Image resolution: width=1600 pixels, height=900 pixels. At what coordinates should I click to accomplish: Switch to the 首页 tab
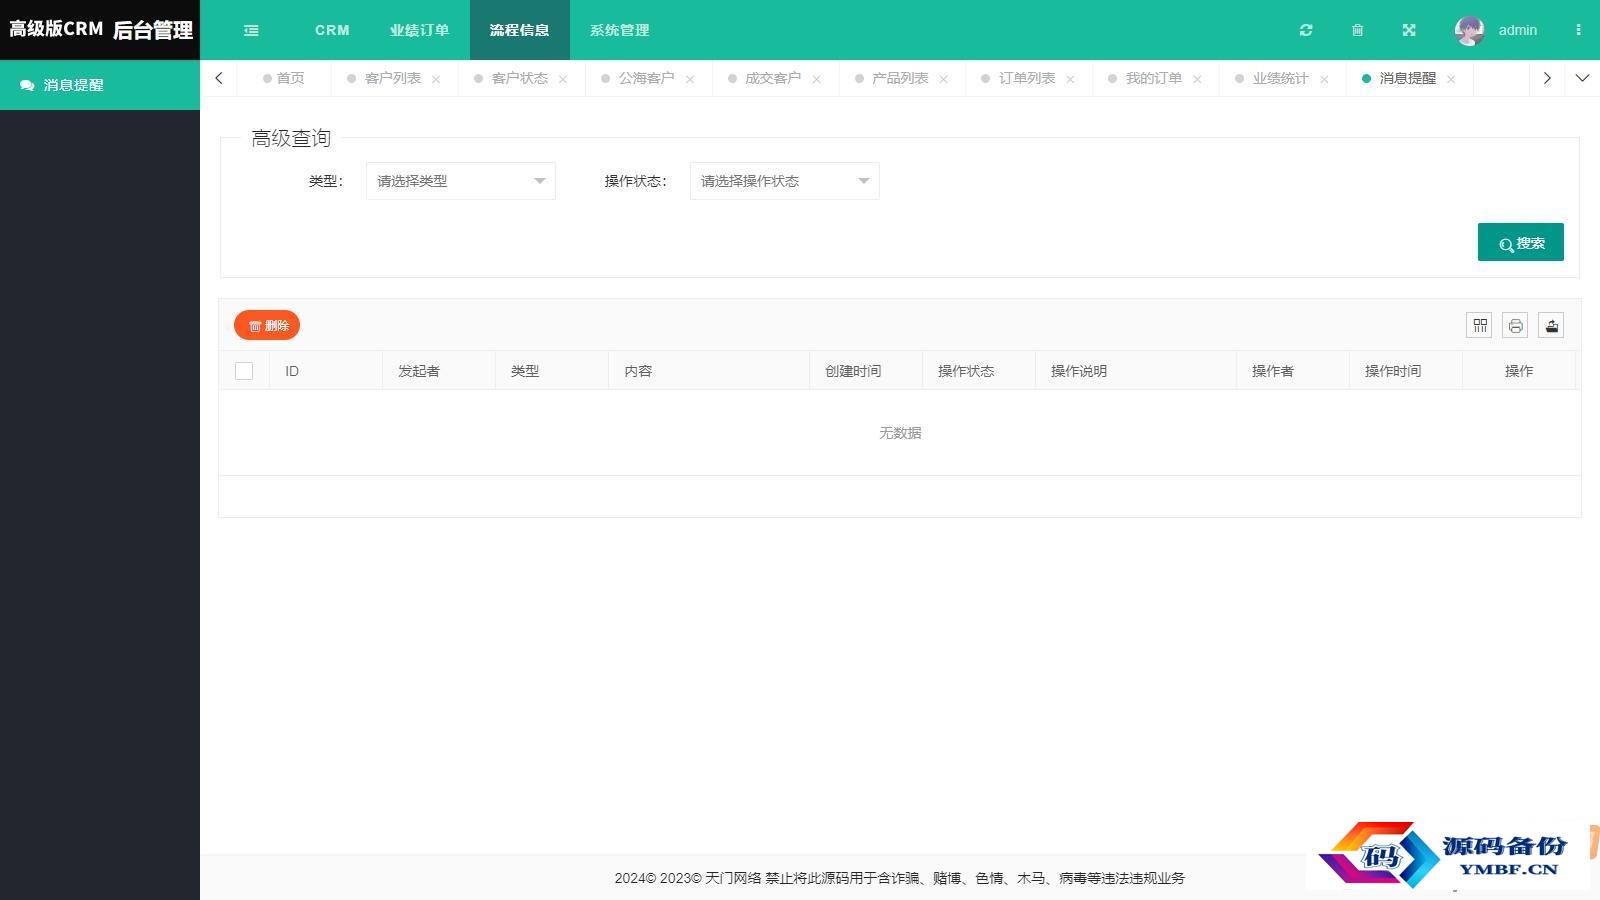click(284, 78)
